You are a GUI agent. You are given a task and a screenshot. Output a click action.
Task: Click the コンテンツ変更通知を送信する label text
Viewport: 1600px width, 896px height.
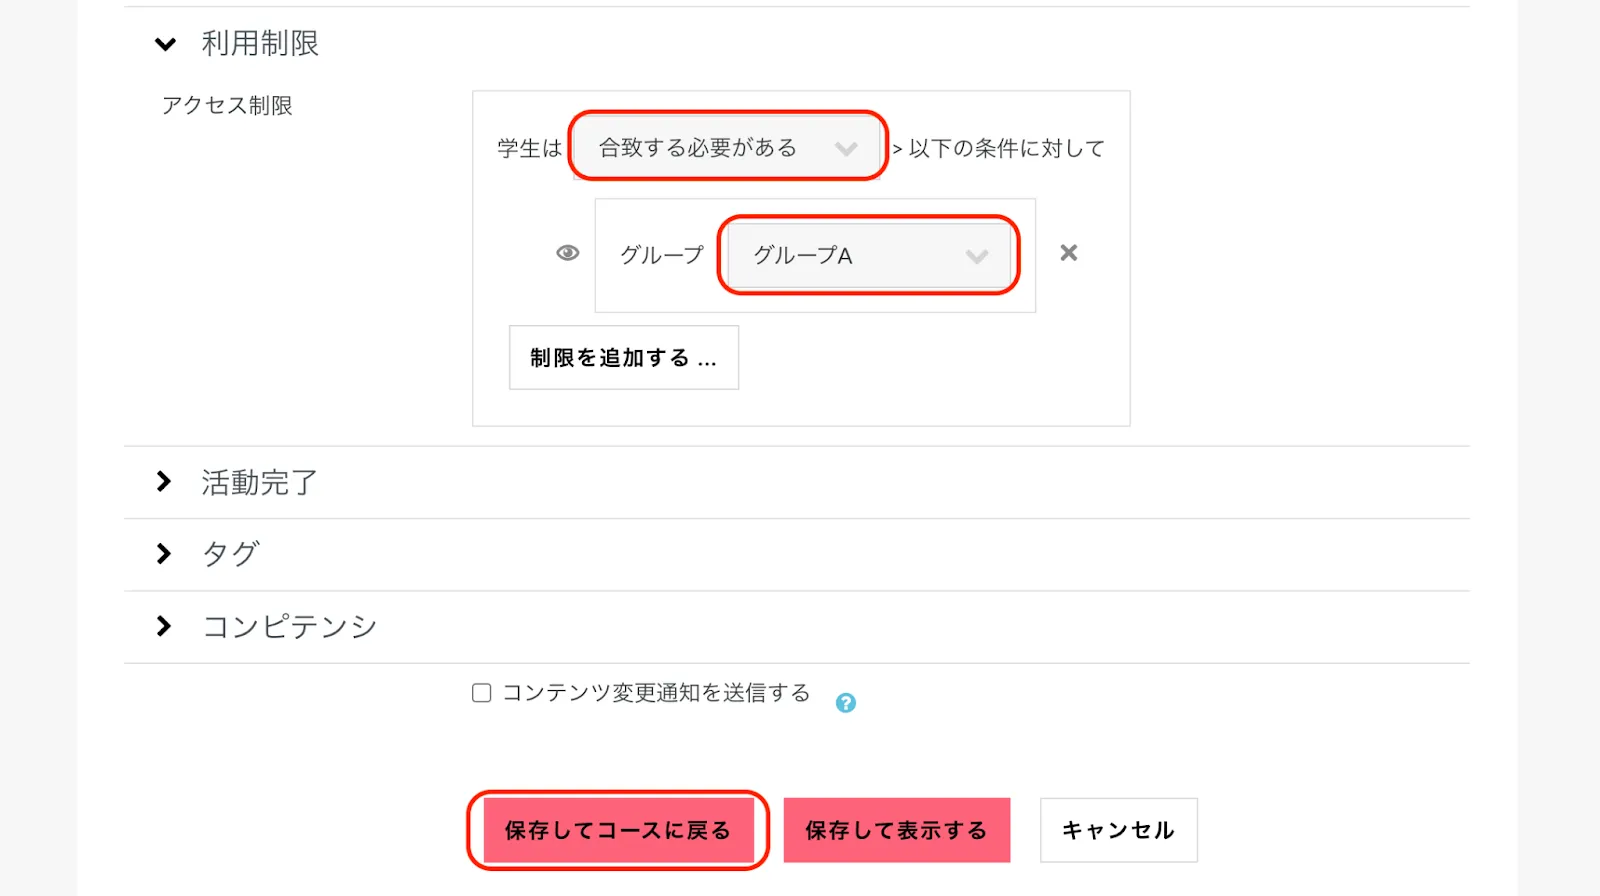coord(656,693)
